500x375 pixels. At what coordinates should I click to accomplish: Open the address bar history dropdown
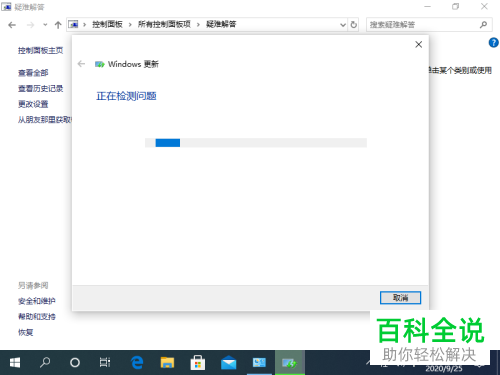[343, 25]
